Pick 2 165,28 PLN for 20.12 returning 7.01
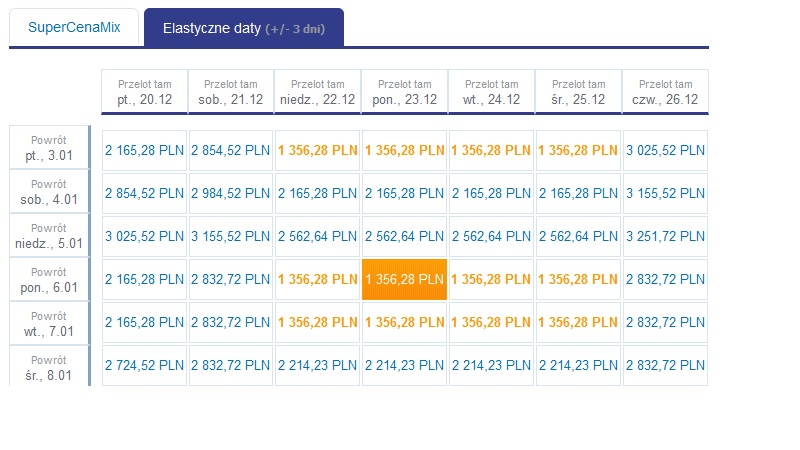 coord(144,322)
